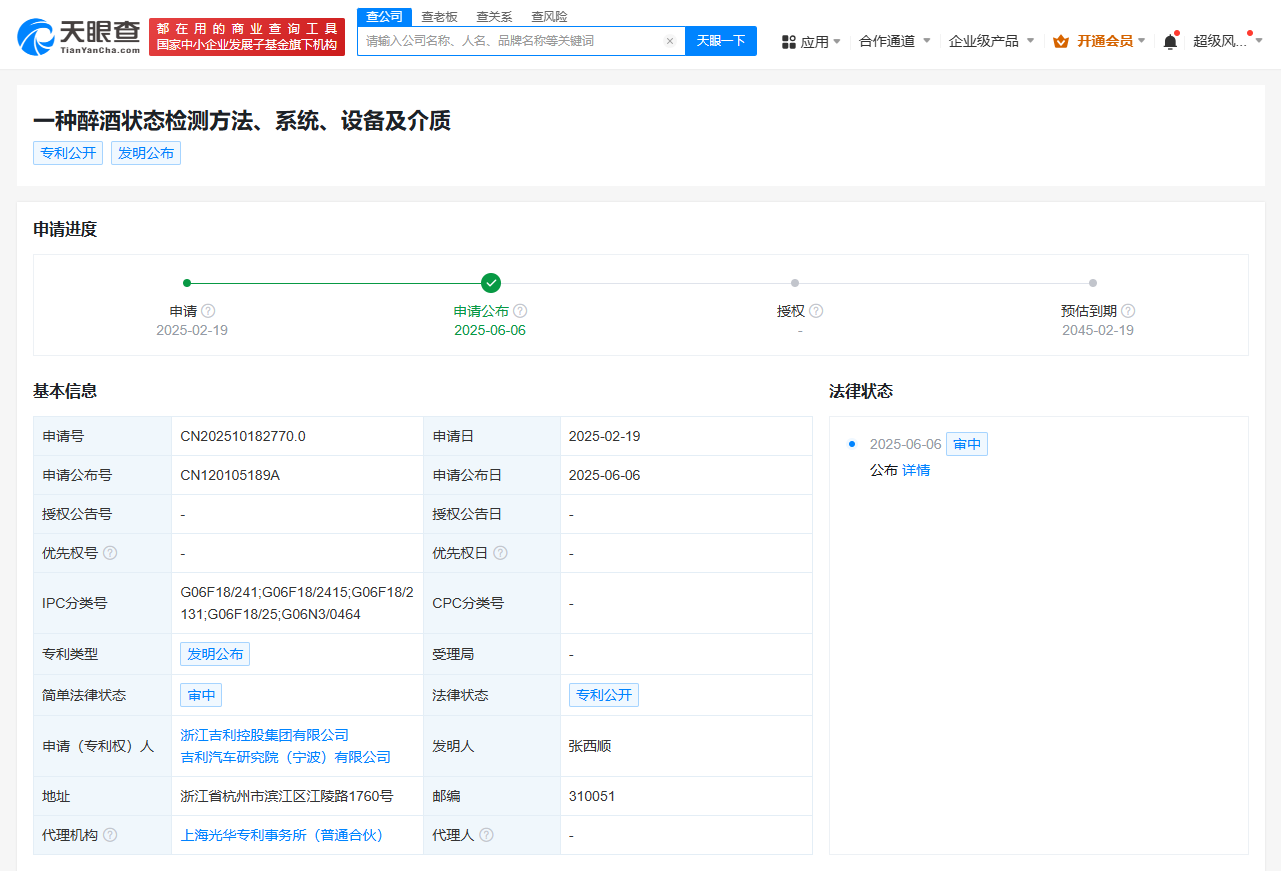Expand the 合作通道 dropdown

click(x=894, y=41)
